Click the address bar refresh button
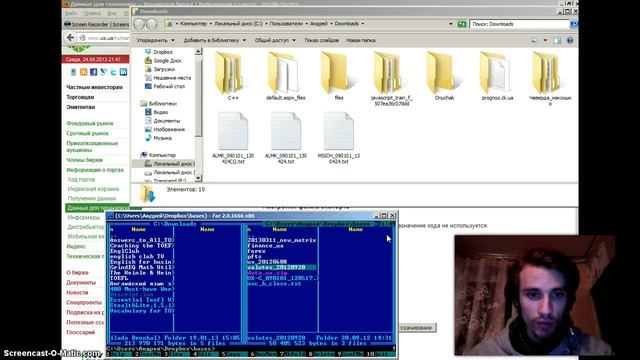Image resolution: width=640 pixels, height=360 pixels. coord(462,24)
